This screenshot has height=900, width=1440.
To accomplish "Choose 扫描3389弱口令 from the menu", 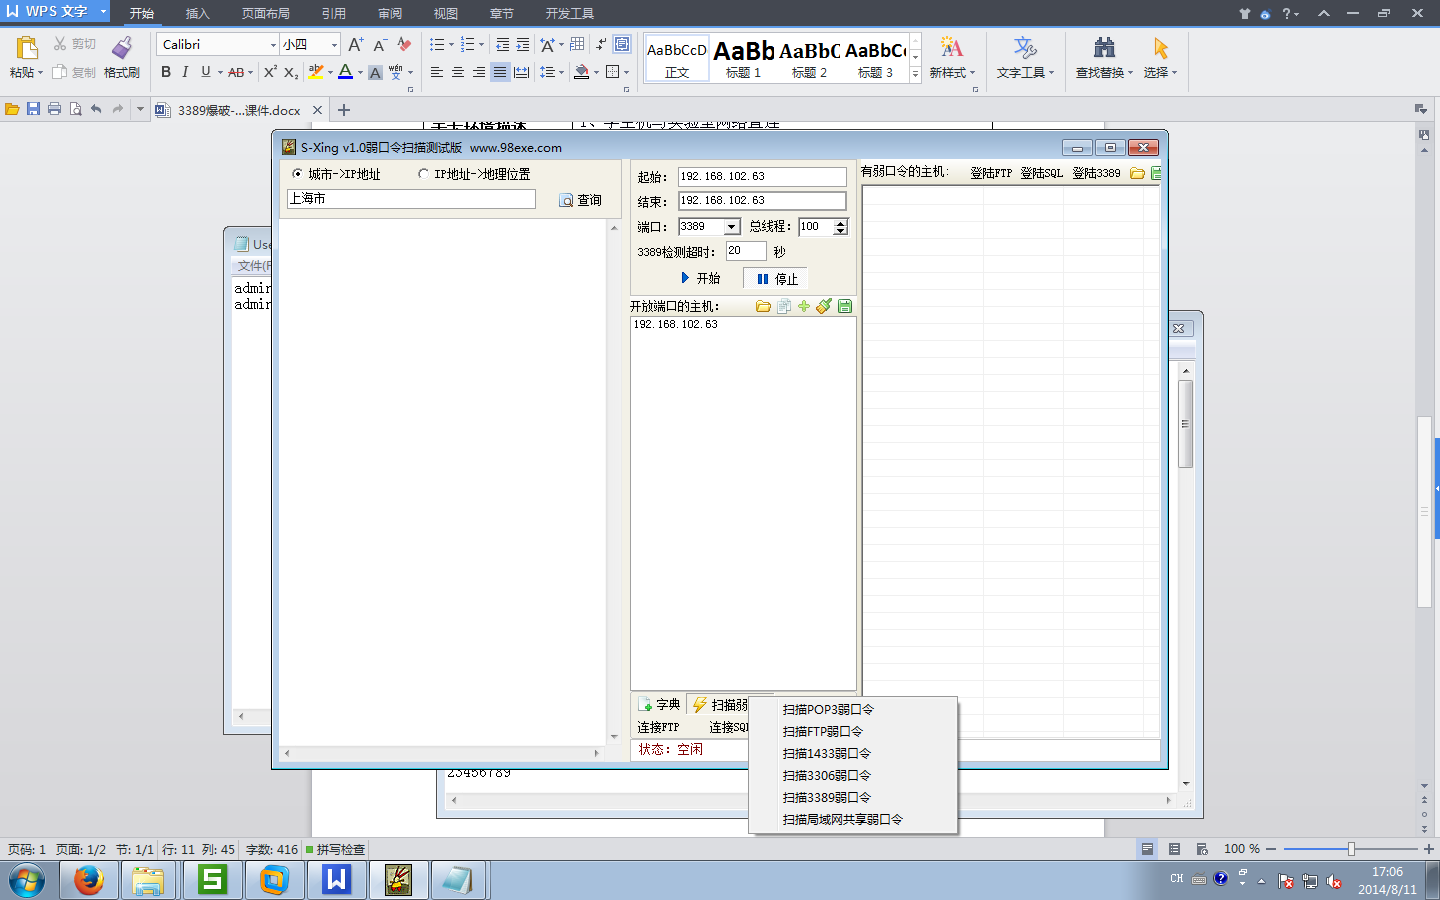I will (853, 797).
